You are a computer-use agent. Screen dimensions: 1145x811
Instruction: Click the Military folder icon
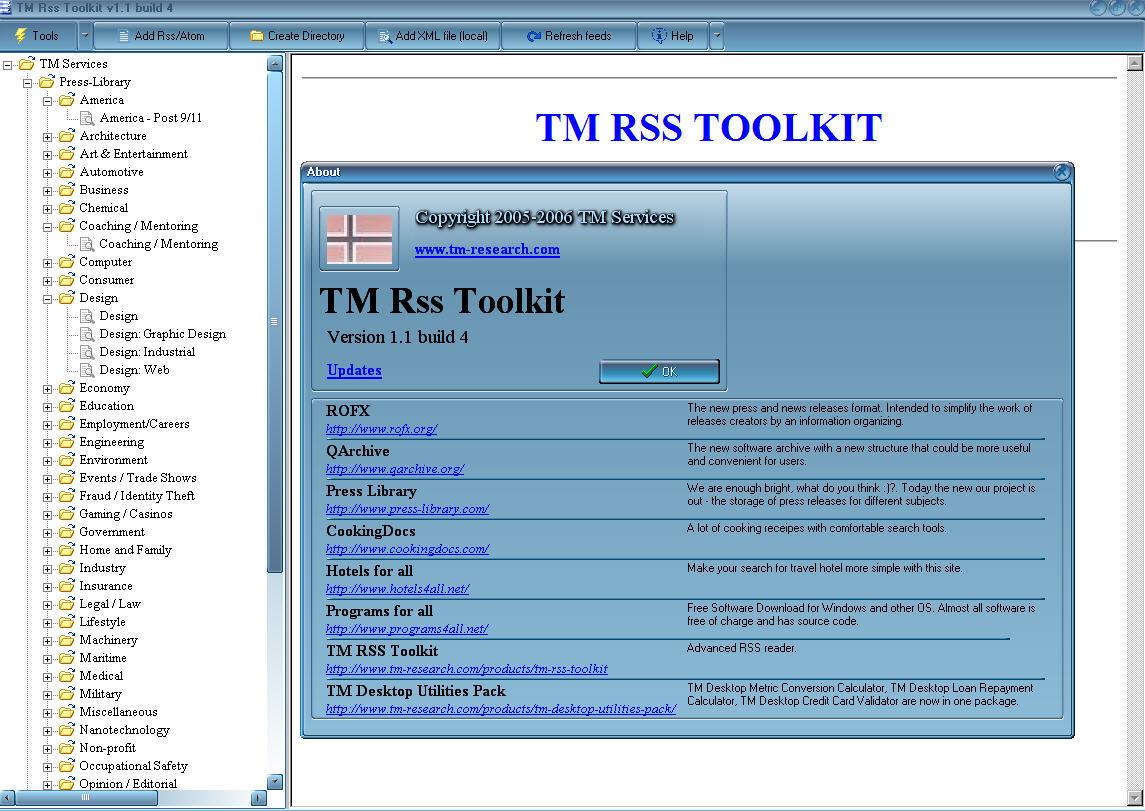(66, 693)
